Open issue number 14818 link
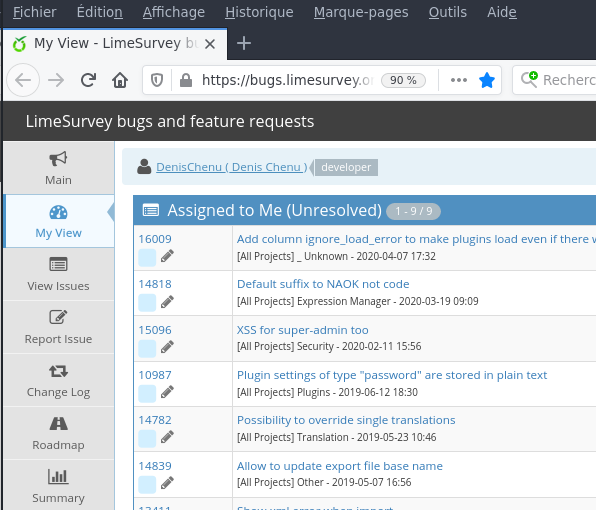This screenshot has width=596, height=510. pyautogui.click(x=155, y=284)
